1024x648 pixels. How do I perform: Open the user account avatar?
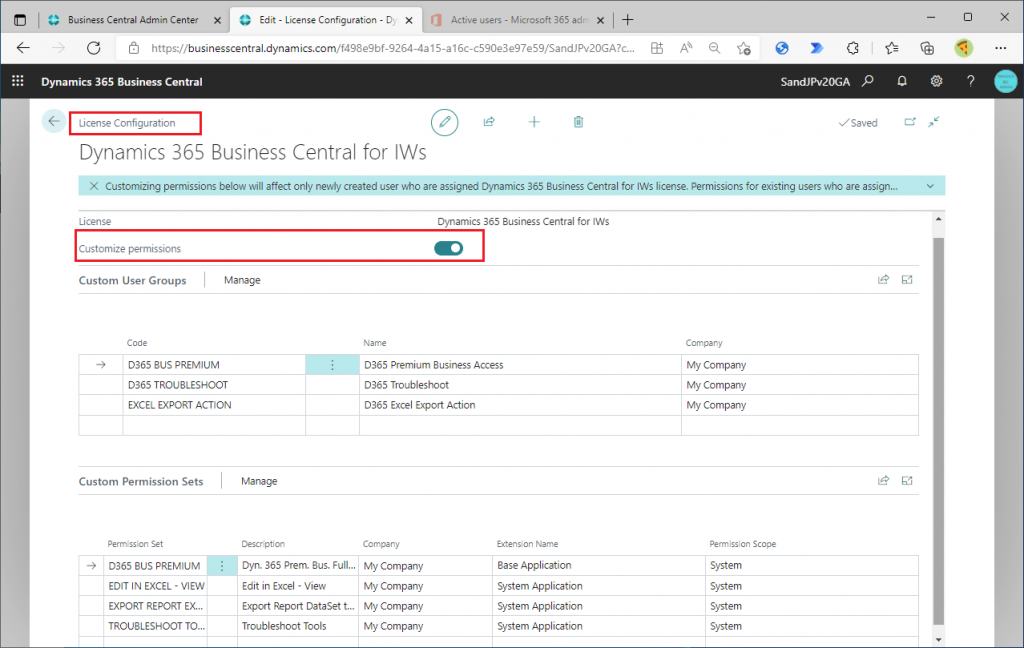click(x=1005, y=81)
